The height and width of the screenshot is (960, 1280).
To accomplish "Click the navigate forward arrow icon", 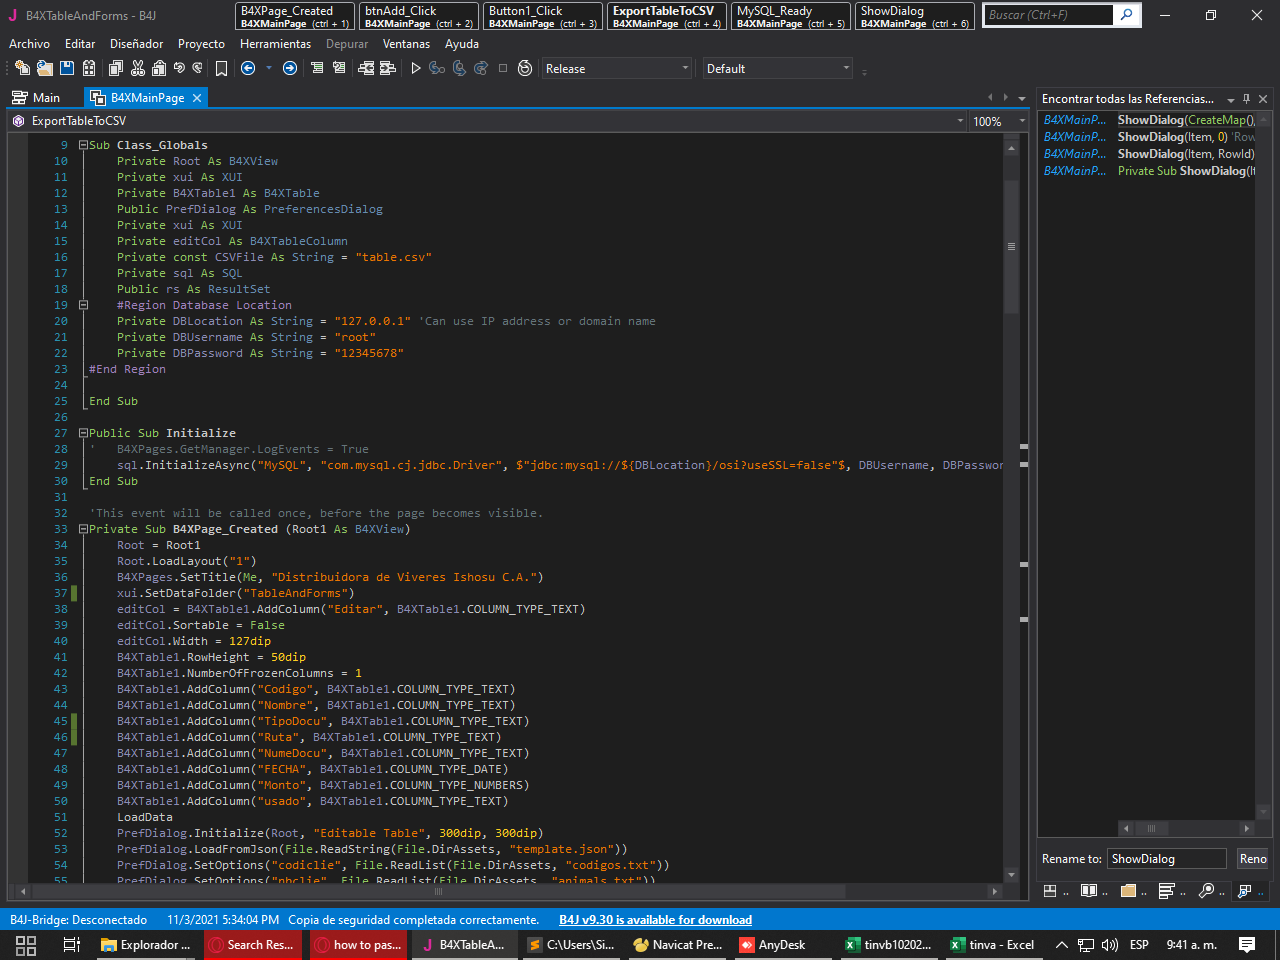I will [290, 68].
